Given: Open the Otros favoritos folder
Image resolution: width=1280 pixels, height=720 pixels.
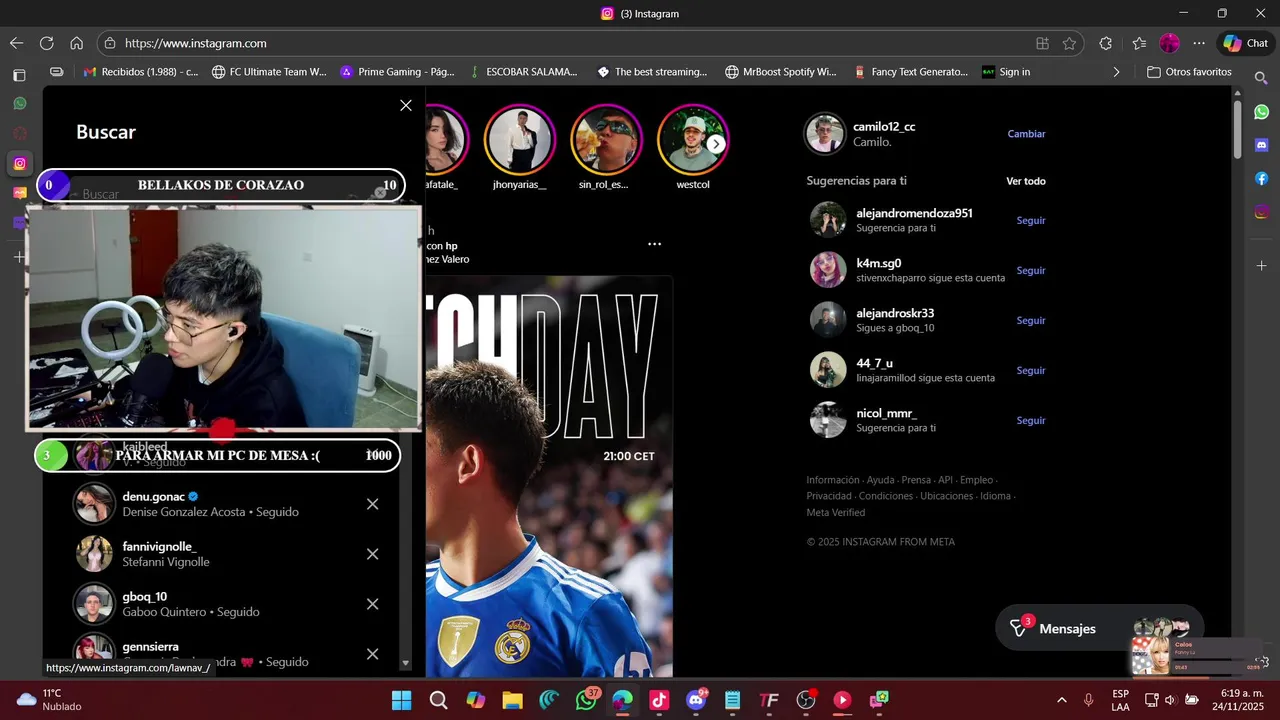Looking at the screenshot, I should pos(1189,72).
